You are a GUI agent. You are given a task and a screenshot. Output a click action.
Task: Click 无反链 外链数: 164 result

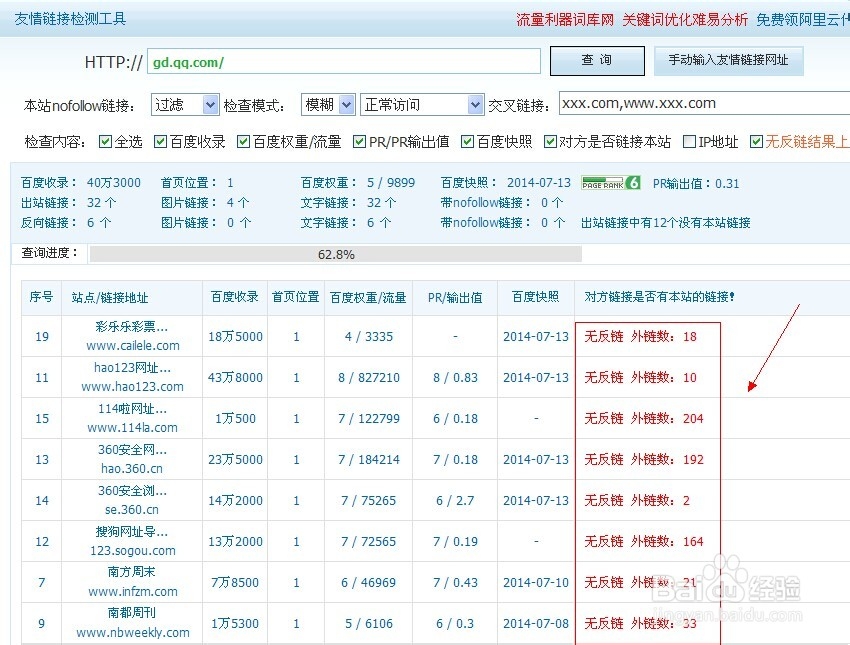click(x=643, y=541)
